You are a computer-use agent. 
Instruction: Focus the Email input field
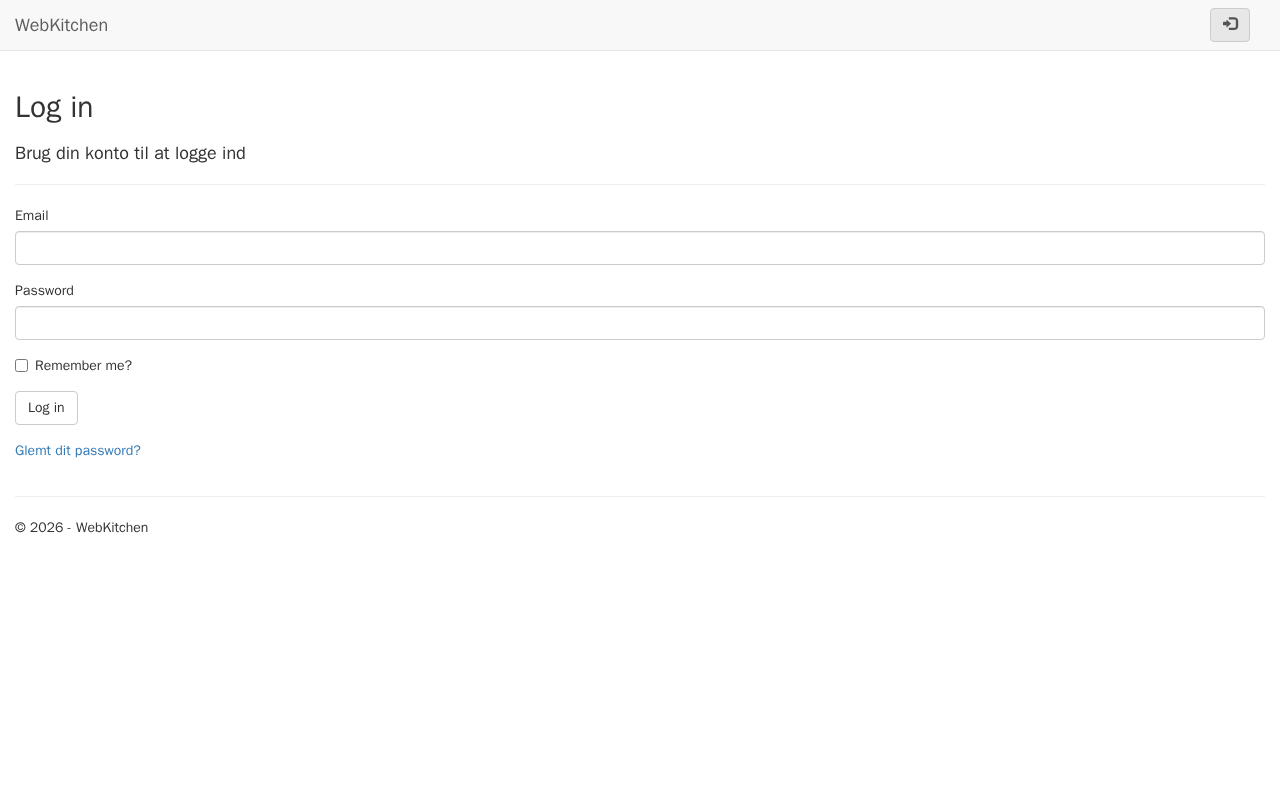click(x=640, y=248)
